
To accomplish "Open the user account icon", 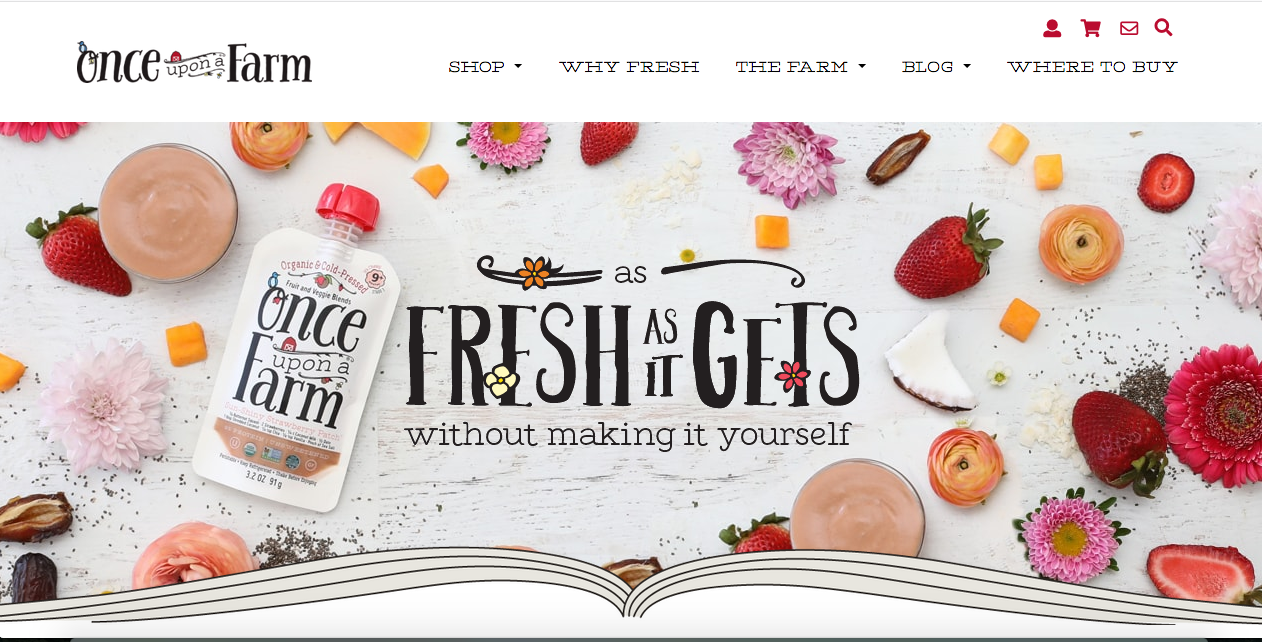I will 1051,28.
